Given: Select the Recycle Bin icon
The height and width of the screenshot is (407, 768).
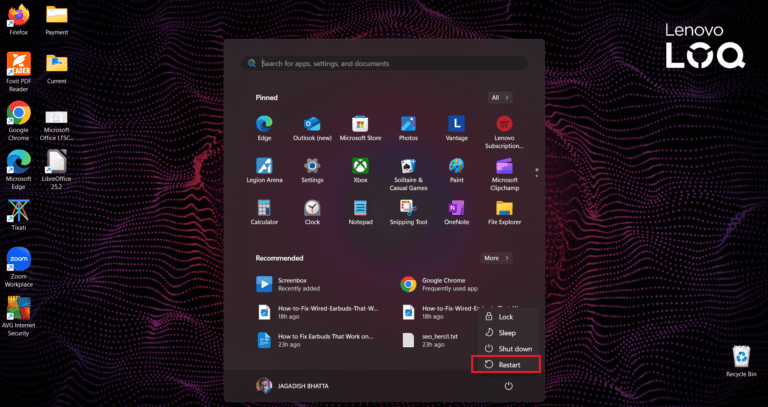Looking at the screenshot, I should tap(741, 361).
